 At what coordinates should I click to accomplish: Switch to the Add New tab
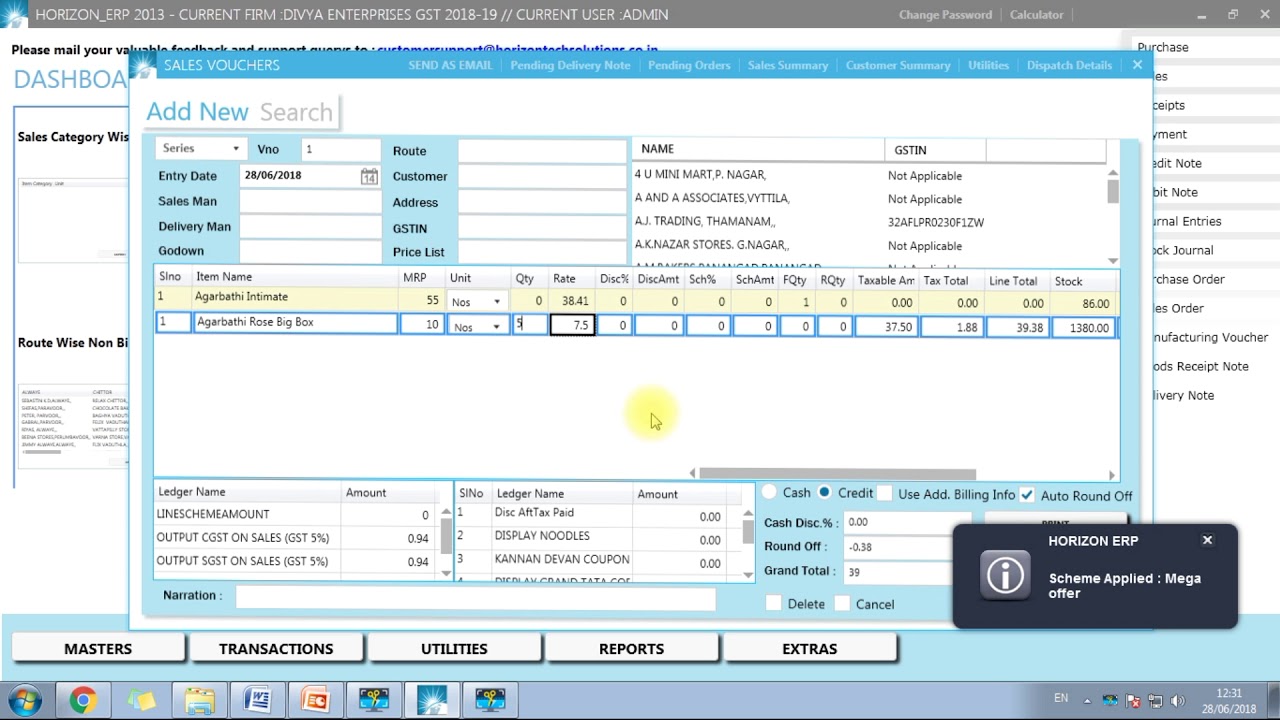click(x=197, y=111)
